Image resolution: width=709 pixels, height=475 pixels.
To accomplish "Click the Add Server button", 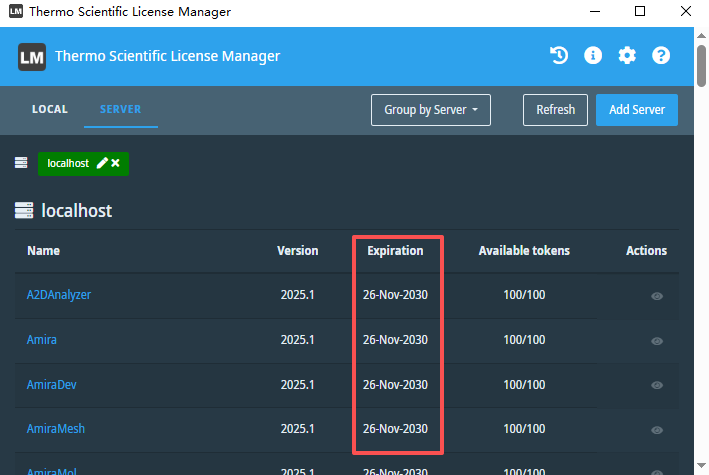I will (637, 110).
